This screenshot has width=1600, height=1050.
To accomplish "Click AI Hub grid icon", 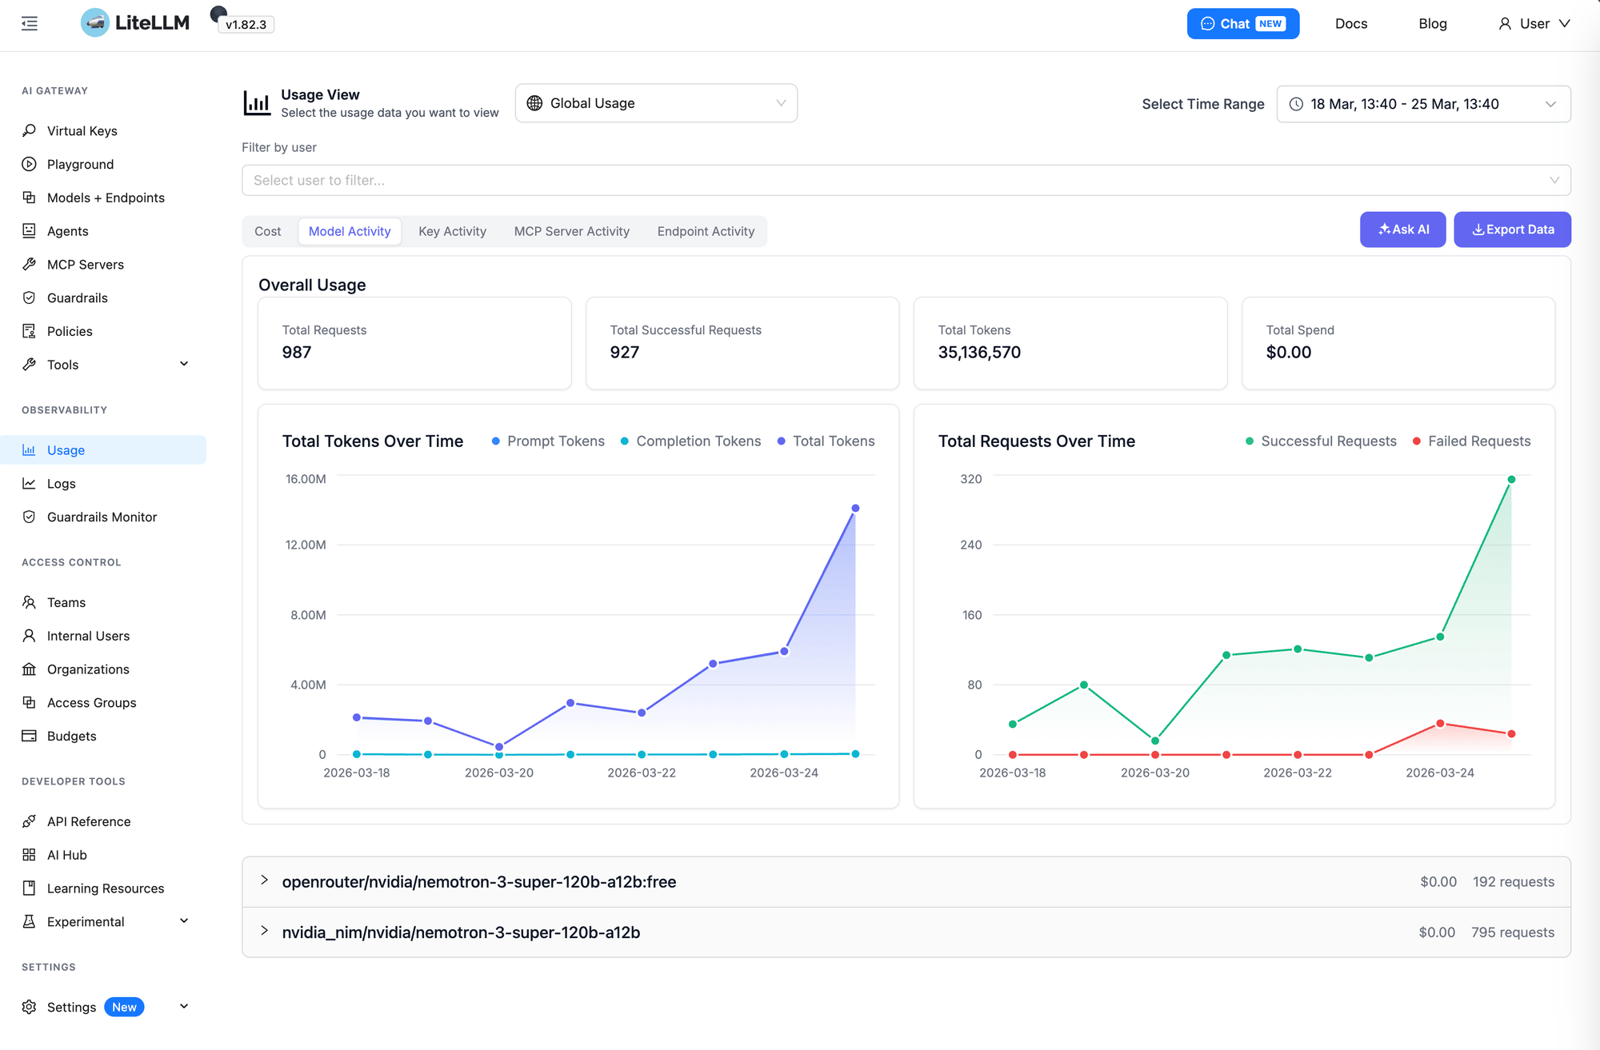I will pyautogui.click(x=29, y=855).
